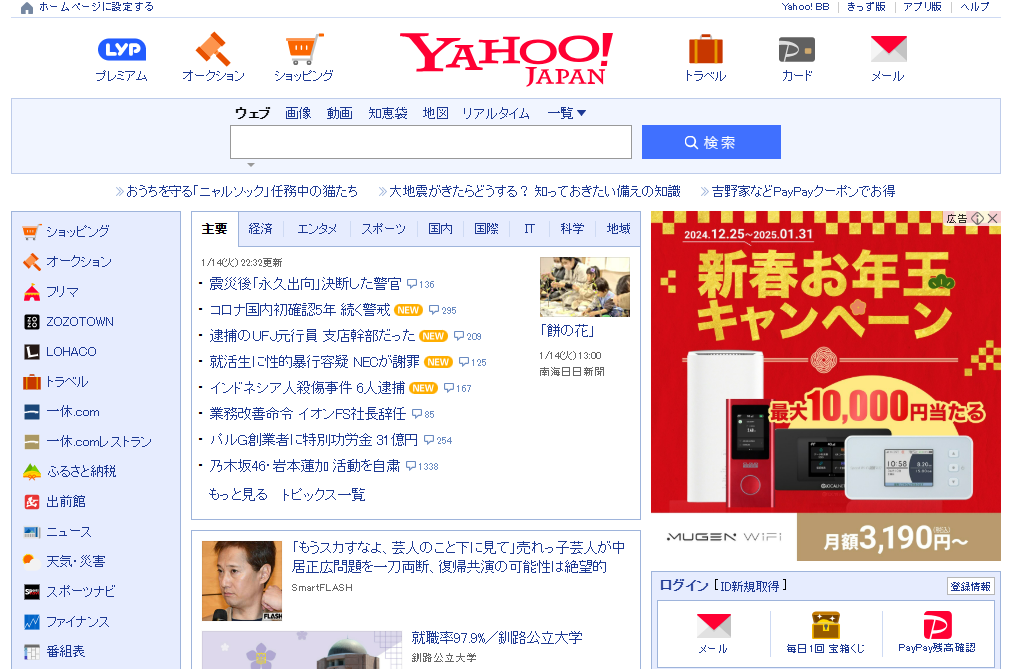Open the Mail envelope icon in header
Screen dimensions: 1013x669
pyautogui.click(x=888, y=49)
